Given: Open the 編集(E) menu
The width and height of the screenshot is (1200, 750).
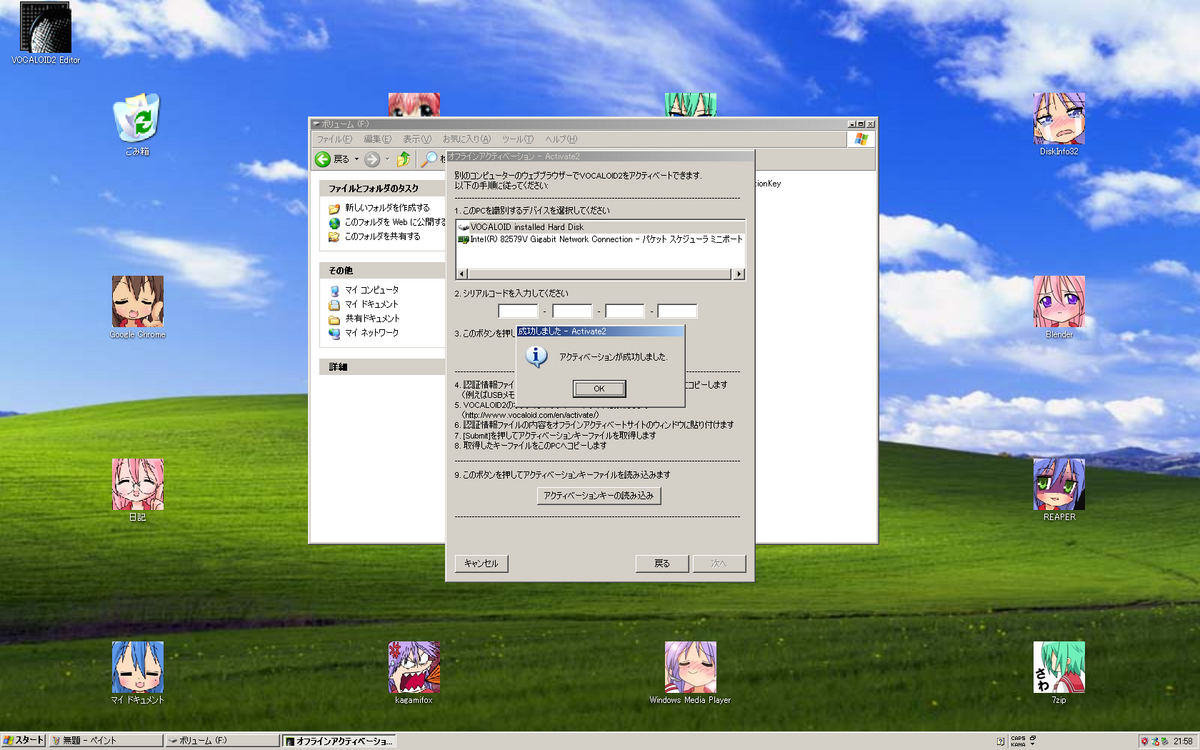Looking at the screenshot, I should click(379, 139).
